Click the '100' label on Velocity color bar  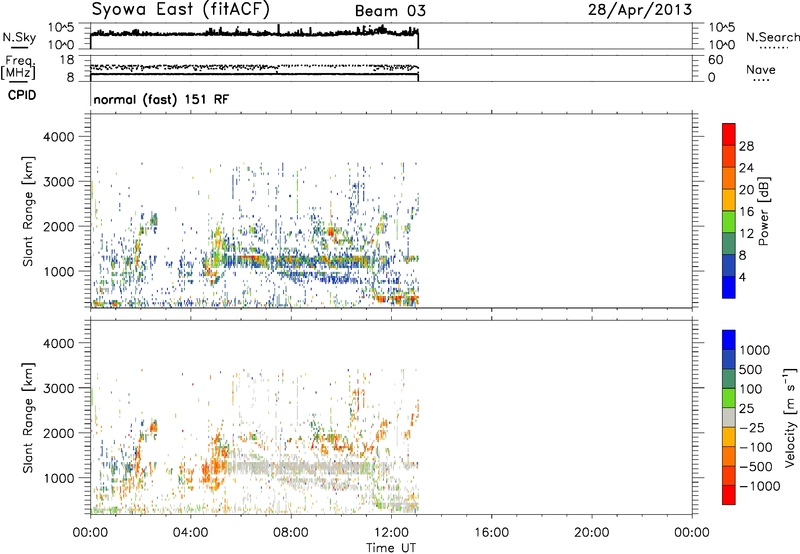(x=750, y=389)
